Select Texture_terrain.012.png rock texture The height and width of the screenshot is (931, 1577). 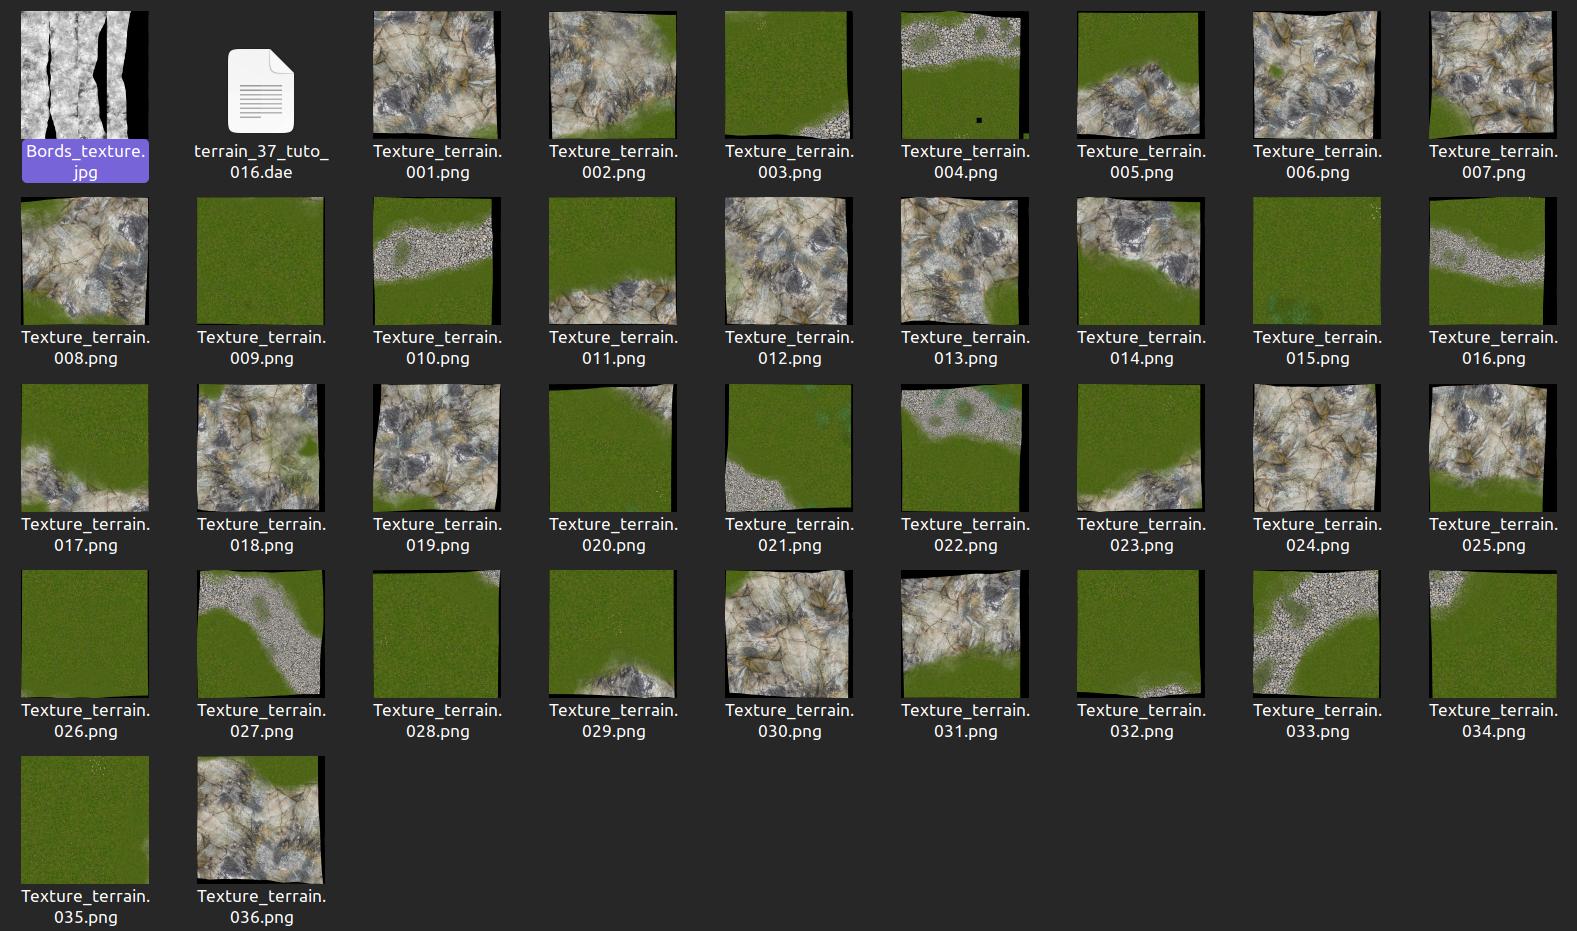(x=789, y=261)
